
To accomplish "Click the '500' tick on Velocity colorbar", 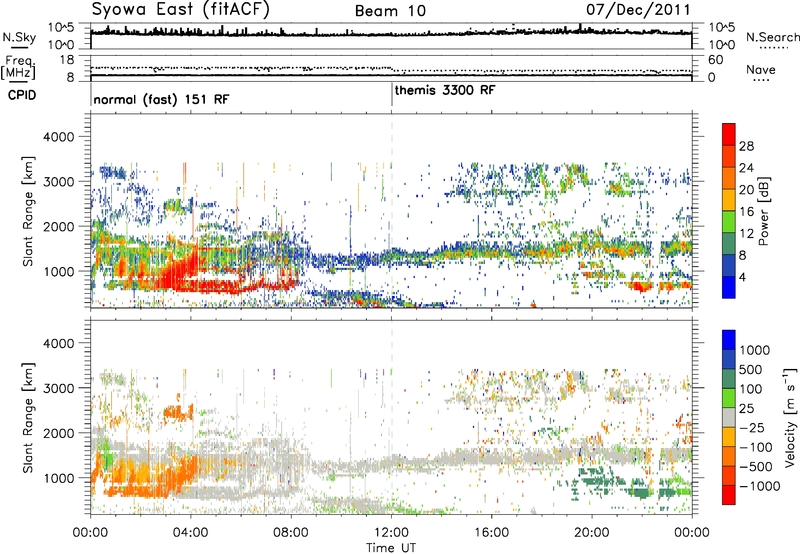I will pos(750,369).
